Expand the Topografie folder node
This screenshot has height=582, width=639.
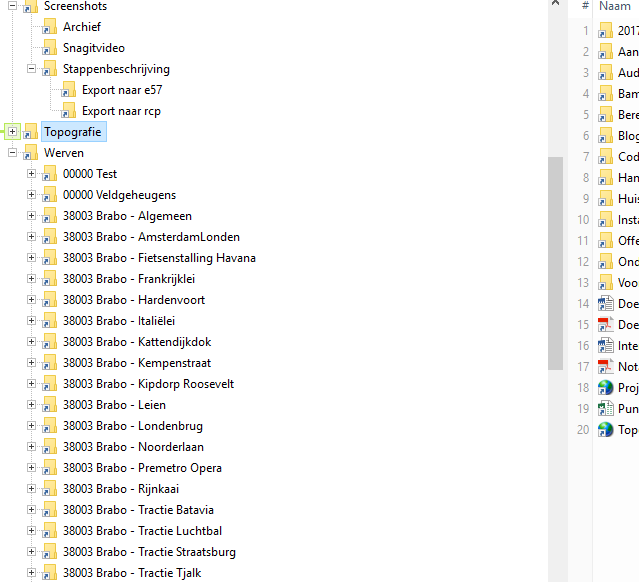click(12, 132)
